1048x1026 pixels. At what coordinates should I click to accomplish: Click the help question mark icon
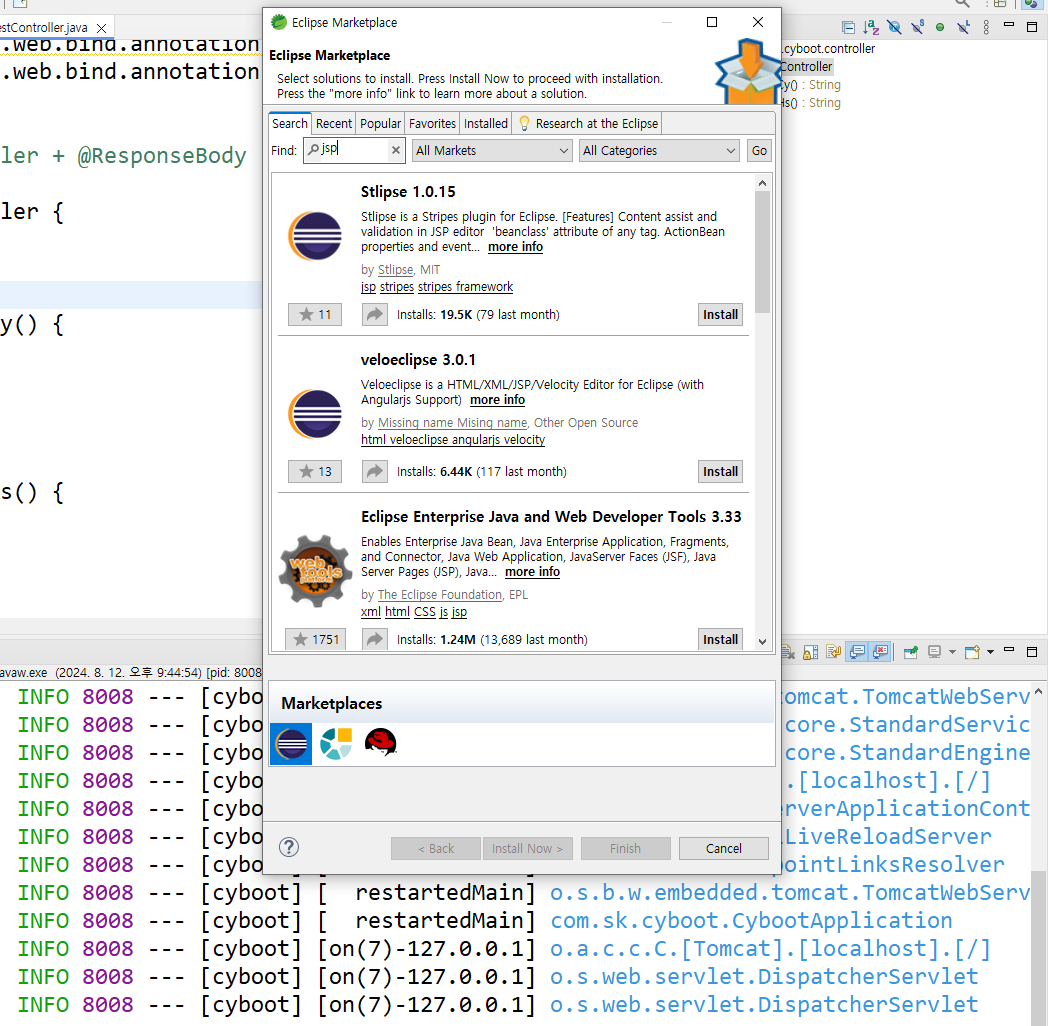tap(289, 848)
